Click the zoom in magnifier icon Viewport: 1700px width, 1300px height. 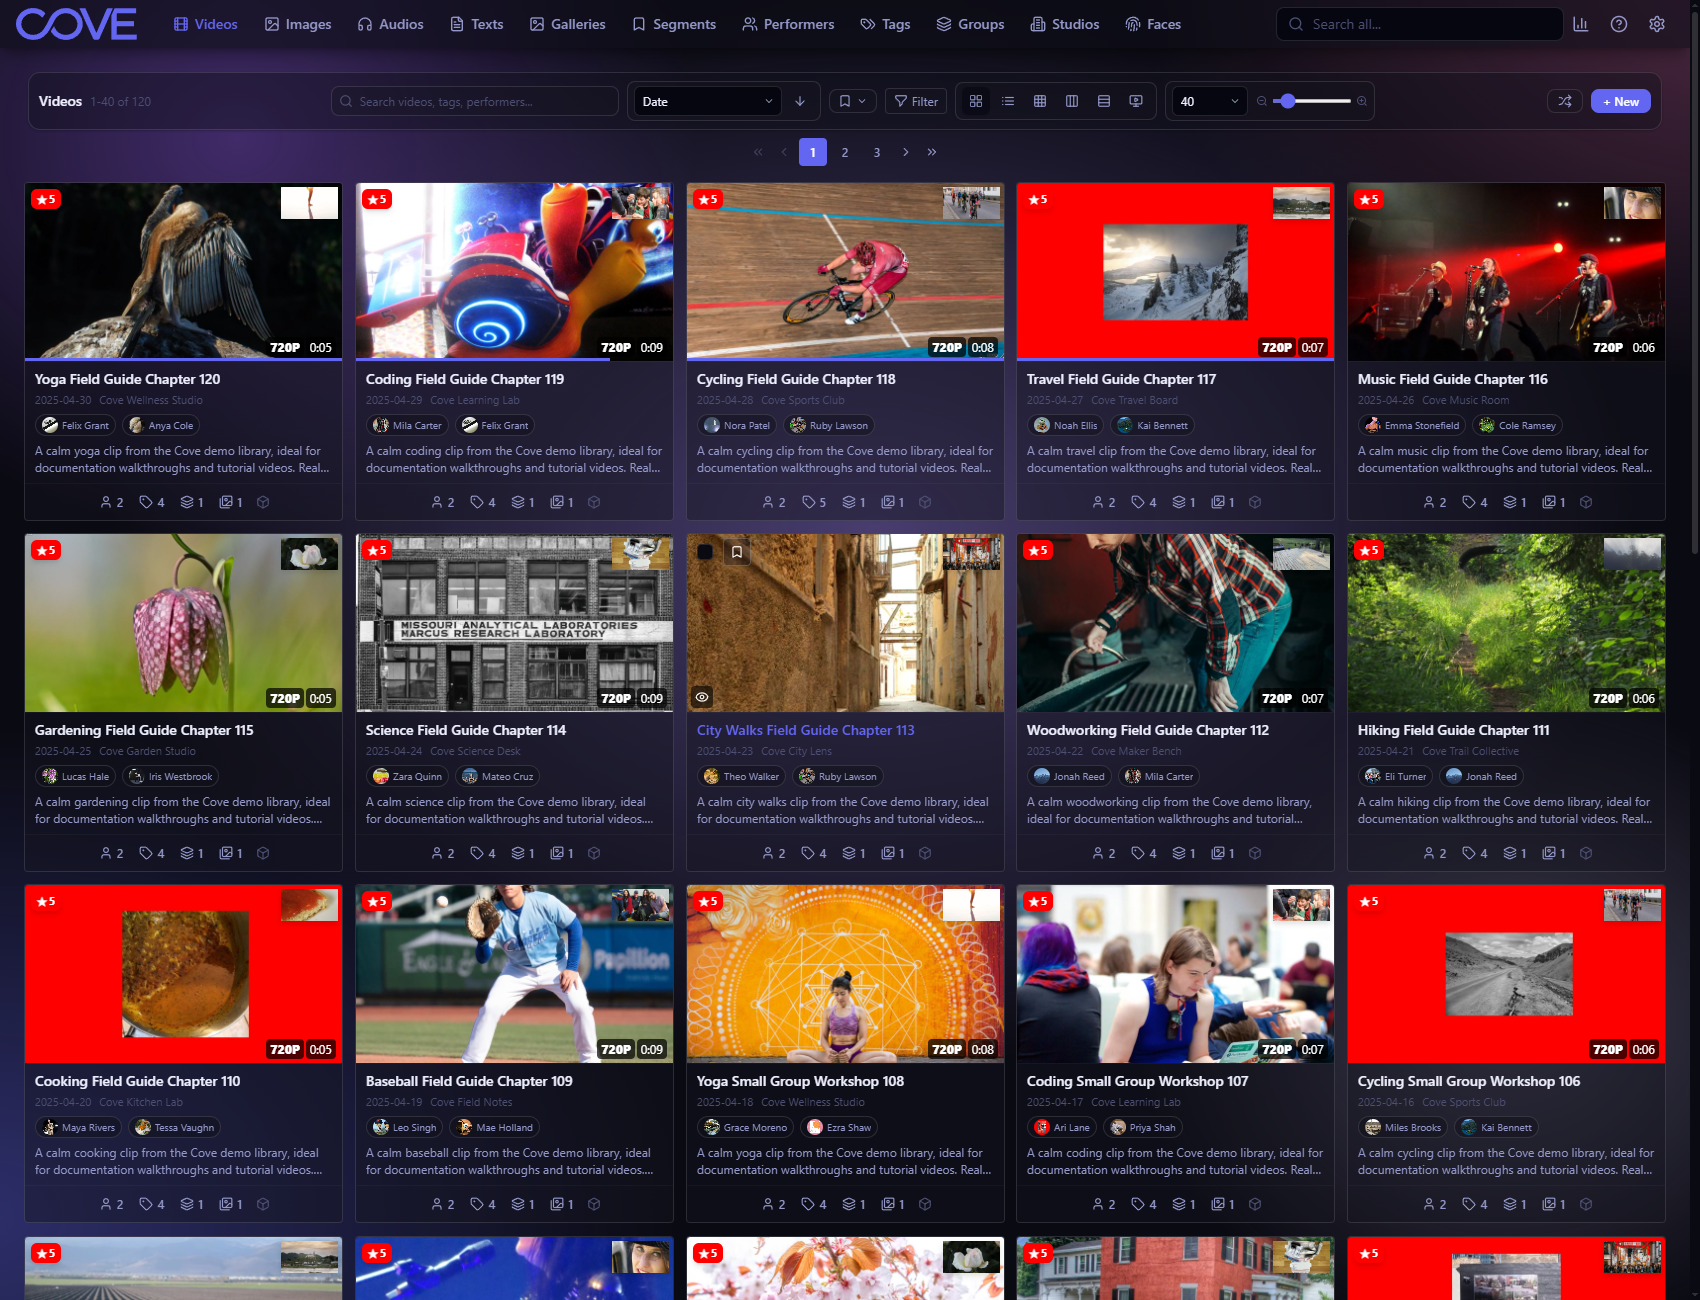pyautogui.click(x=1362, y=101)
